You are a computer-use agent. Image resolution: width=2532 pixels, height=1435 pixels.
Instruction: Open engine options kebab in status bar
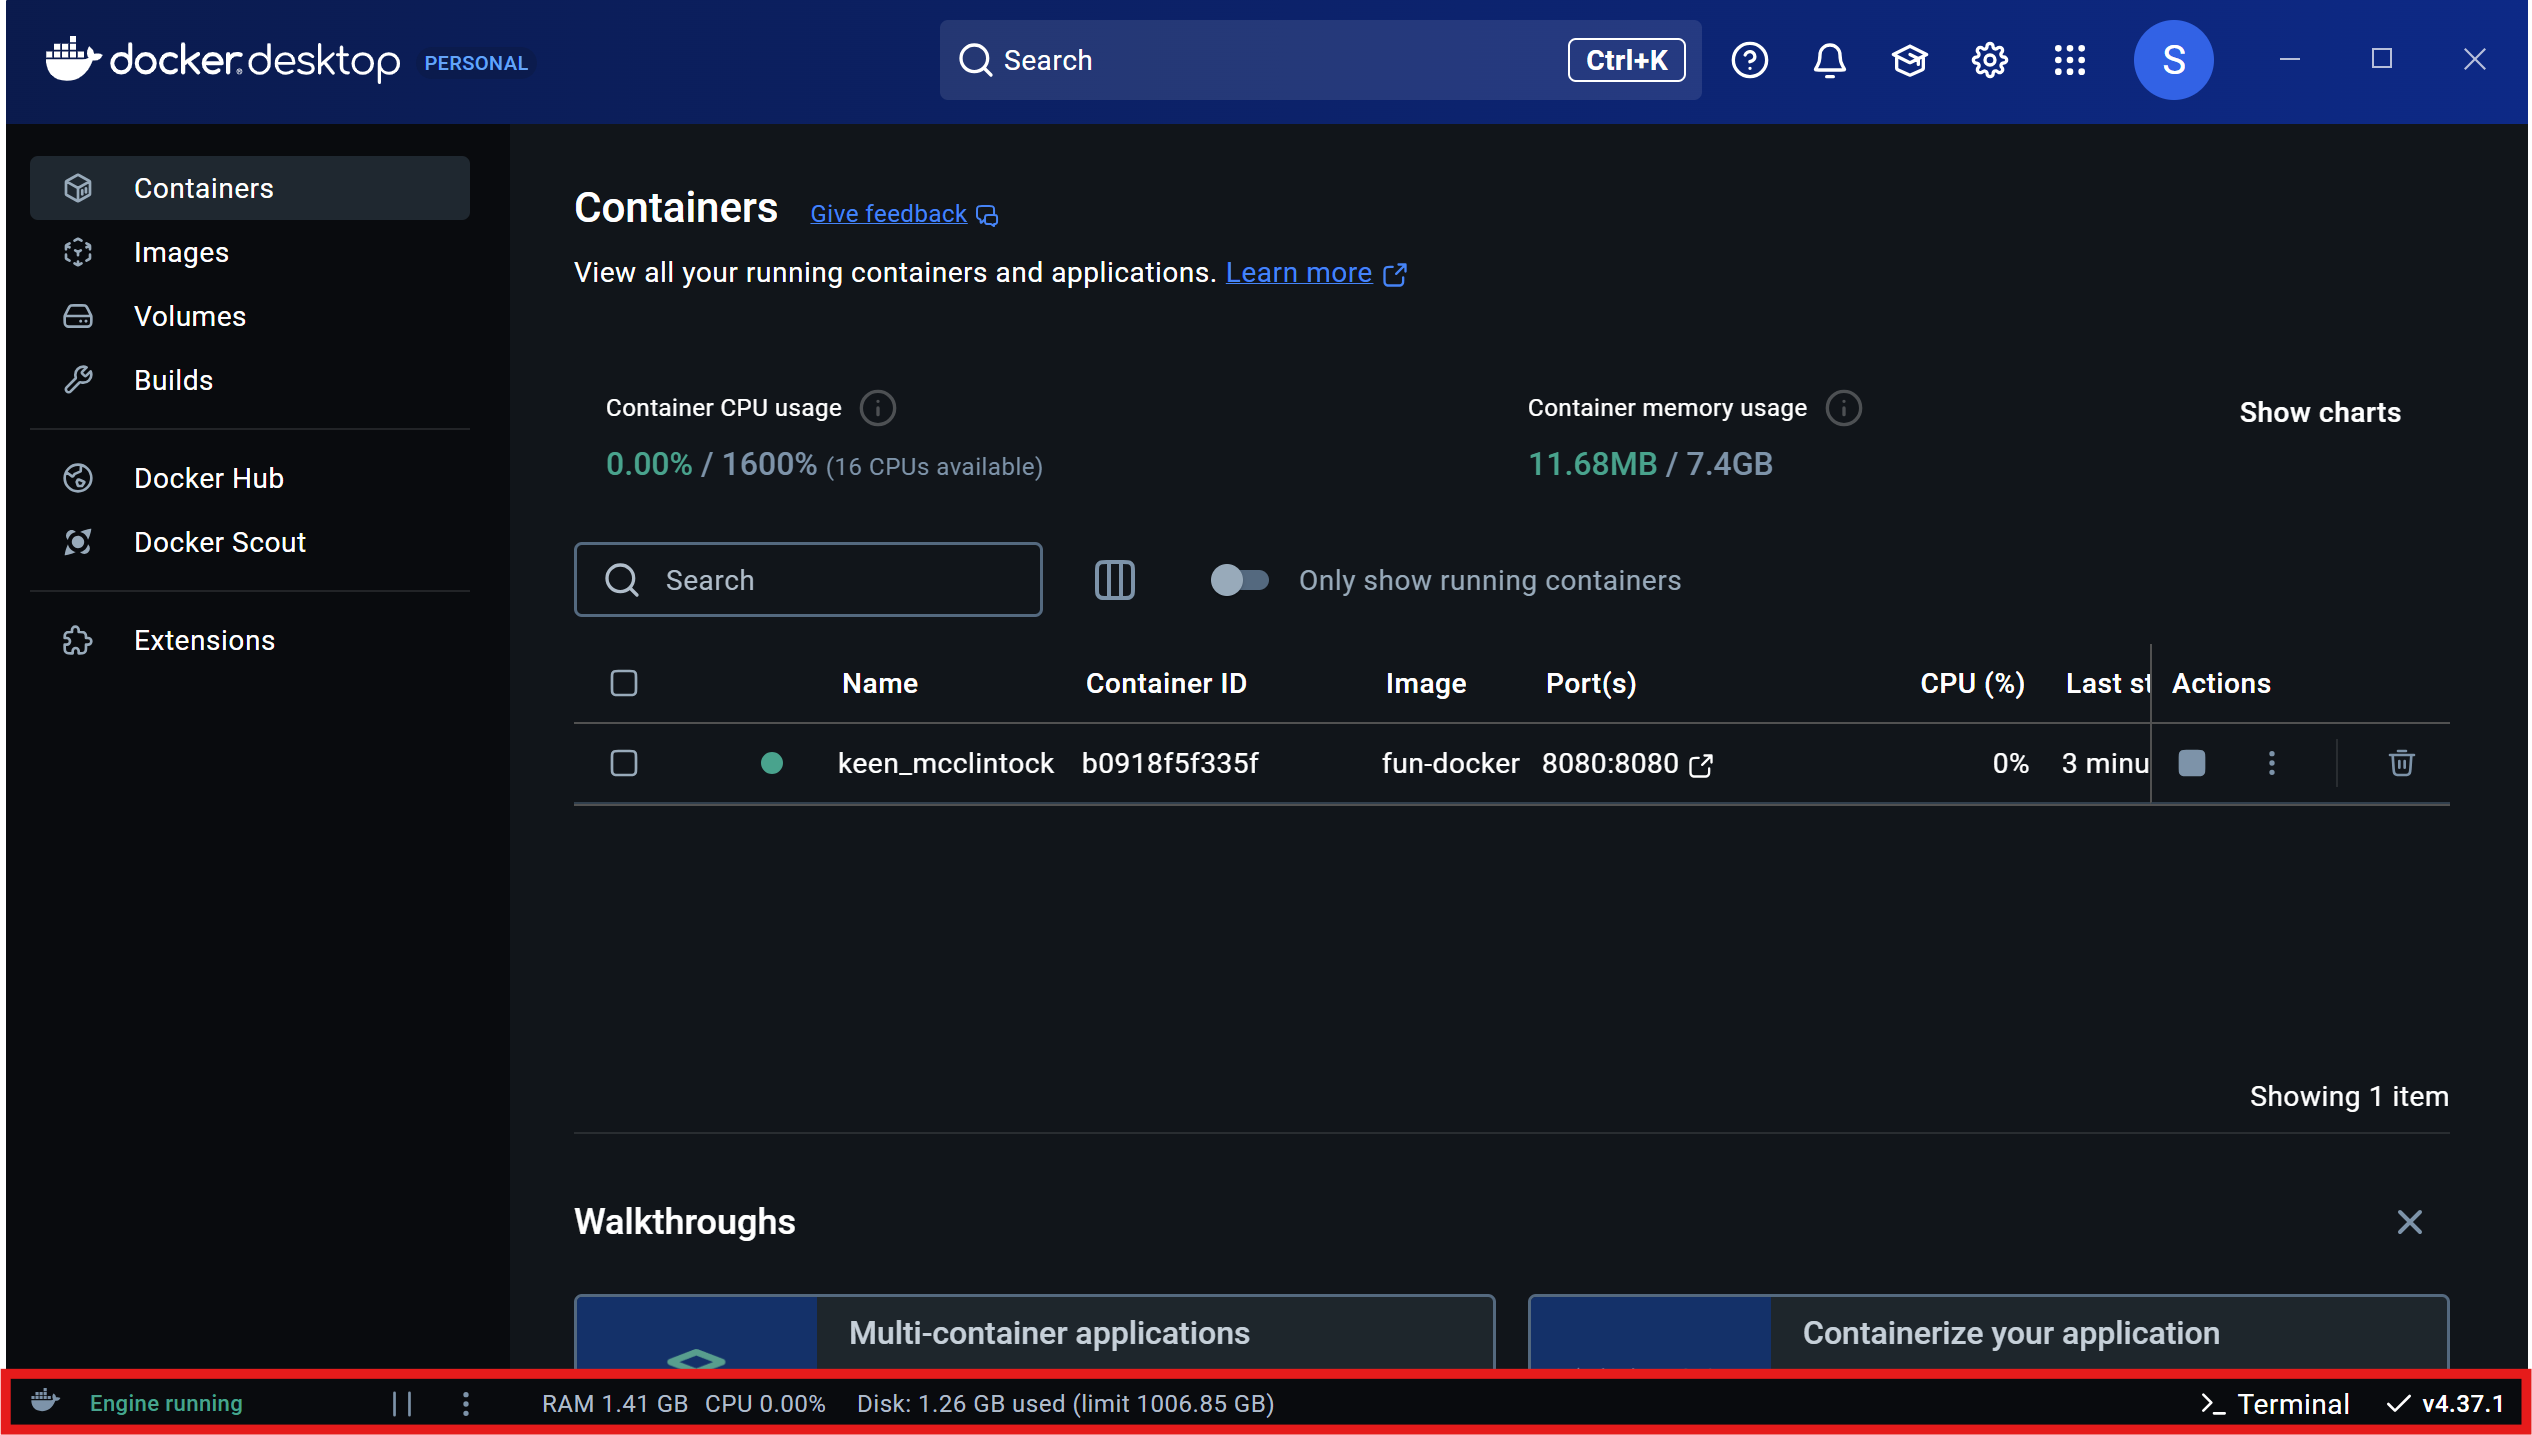pyautogui.click(x=465, y=1403)
